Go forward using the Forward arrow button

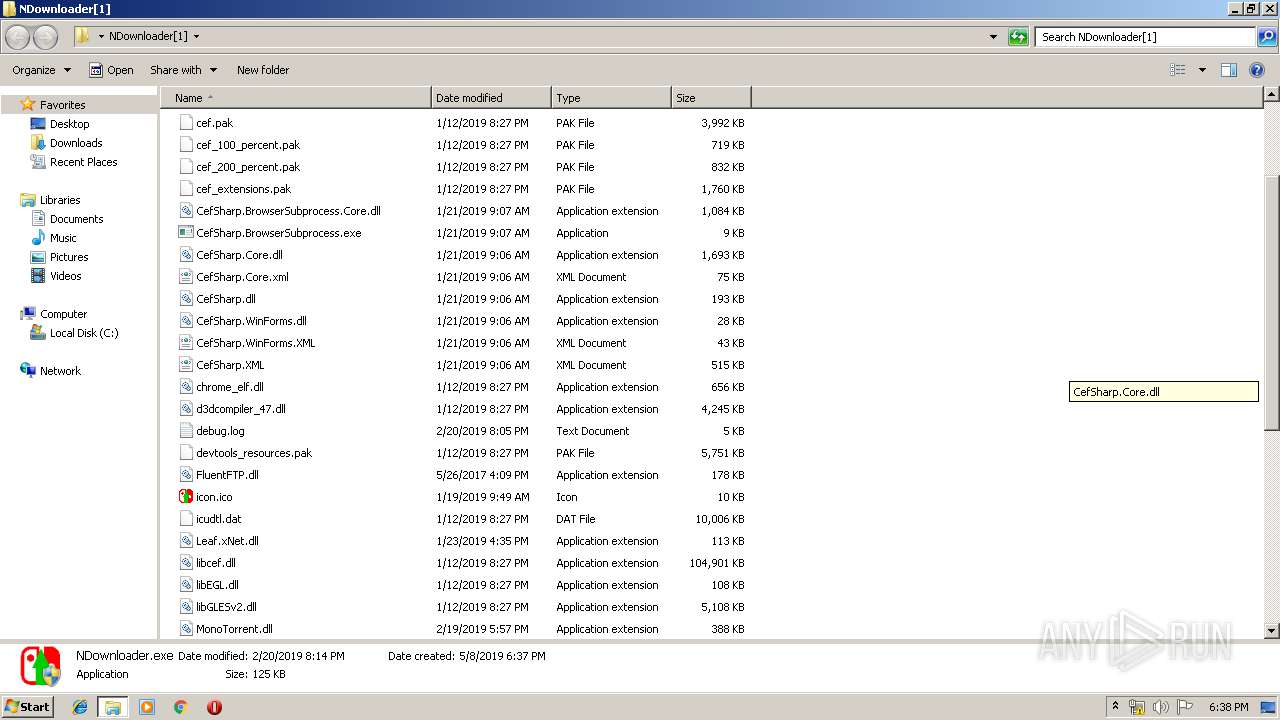tap(46, 37)
